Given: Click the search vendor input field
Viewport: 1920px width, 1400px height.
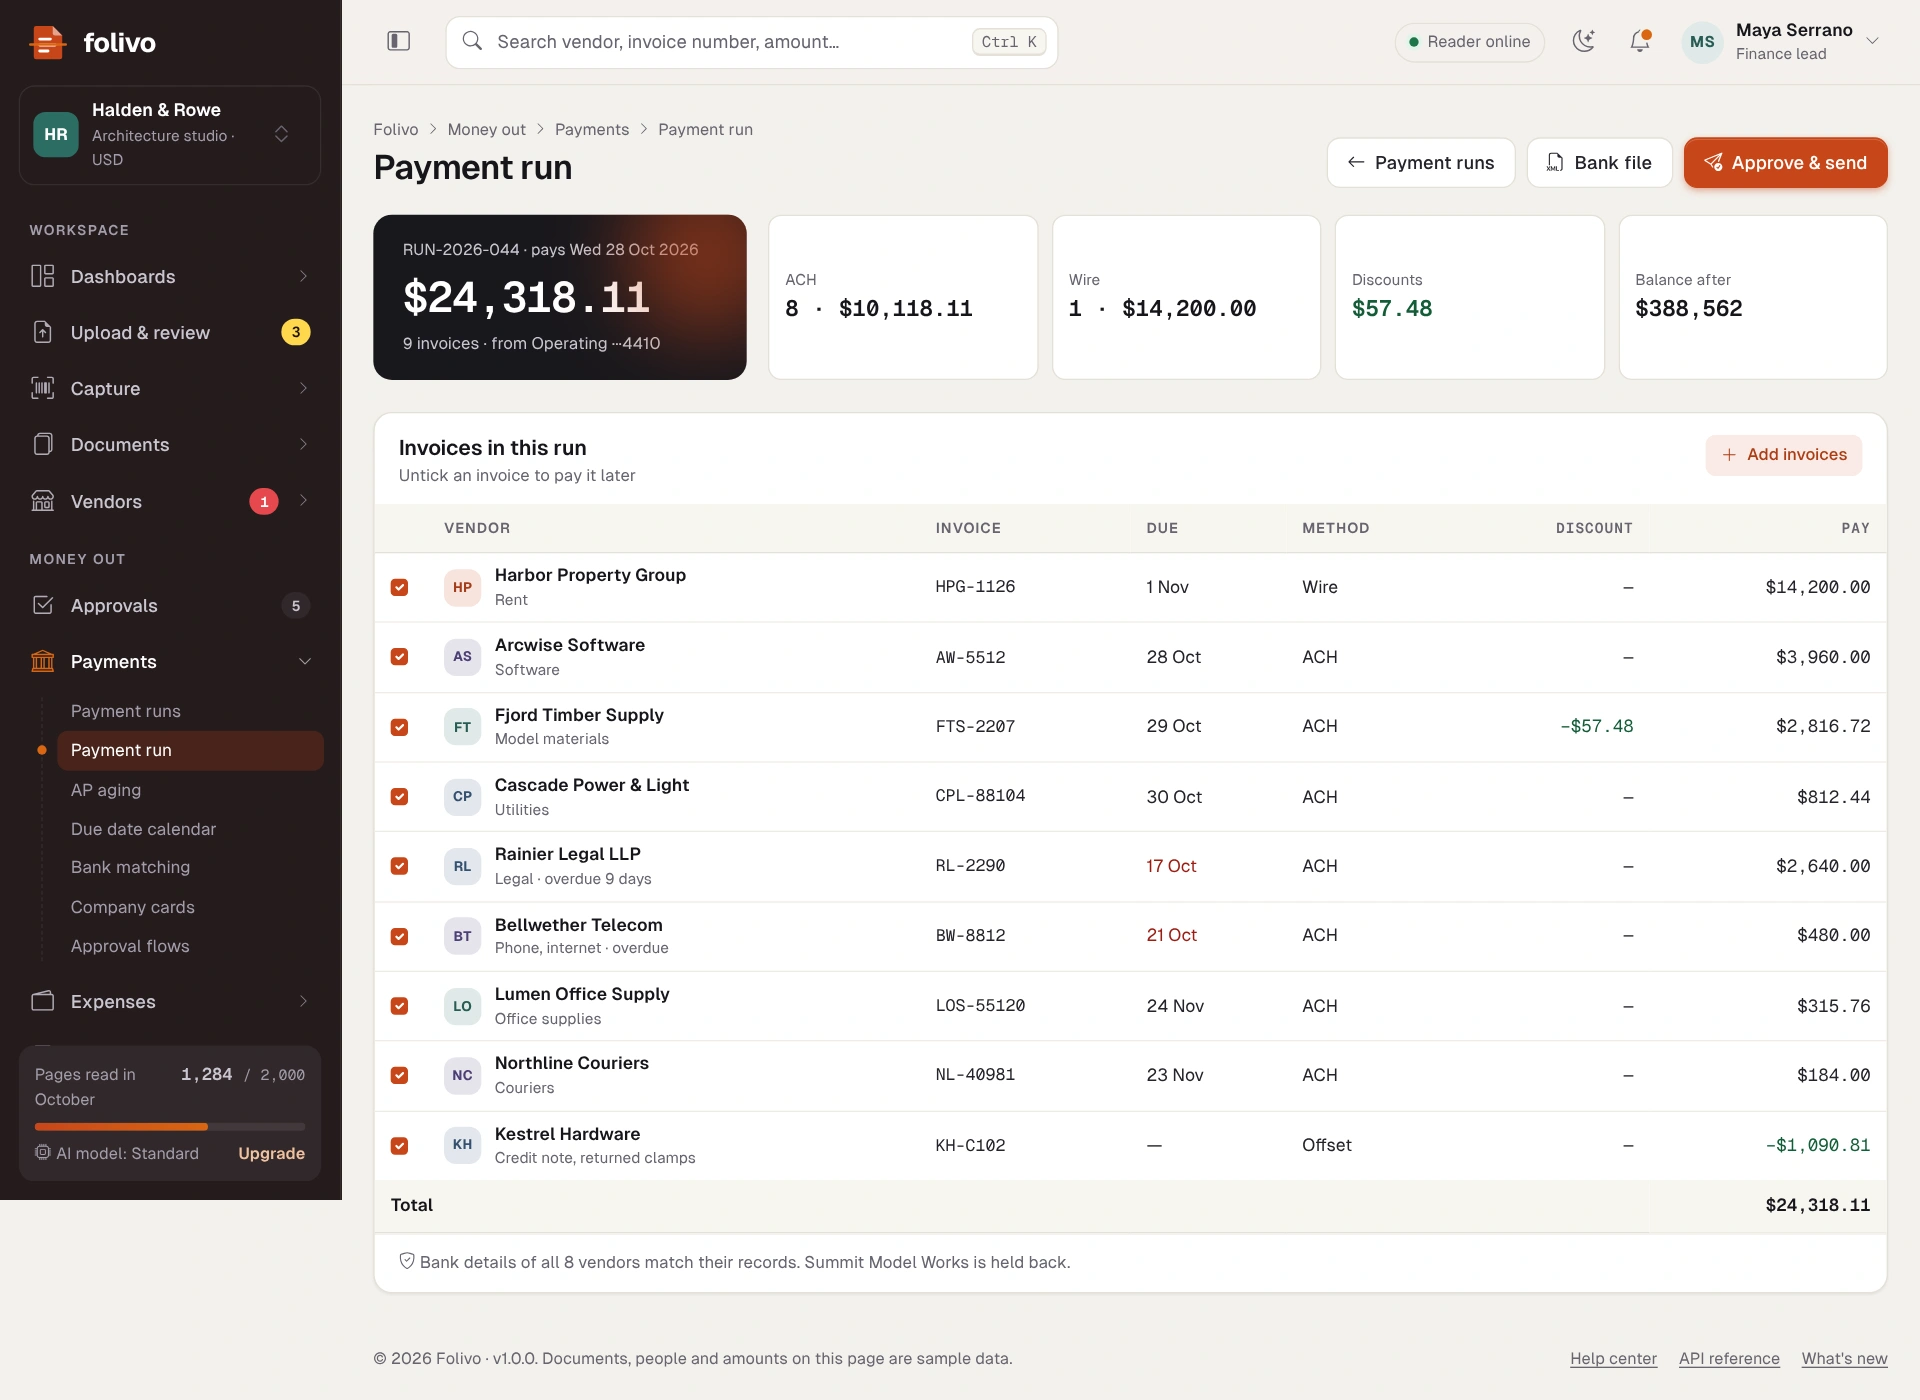Looking at the screenshot, I should [752, 42].
